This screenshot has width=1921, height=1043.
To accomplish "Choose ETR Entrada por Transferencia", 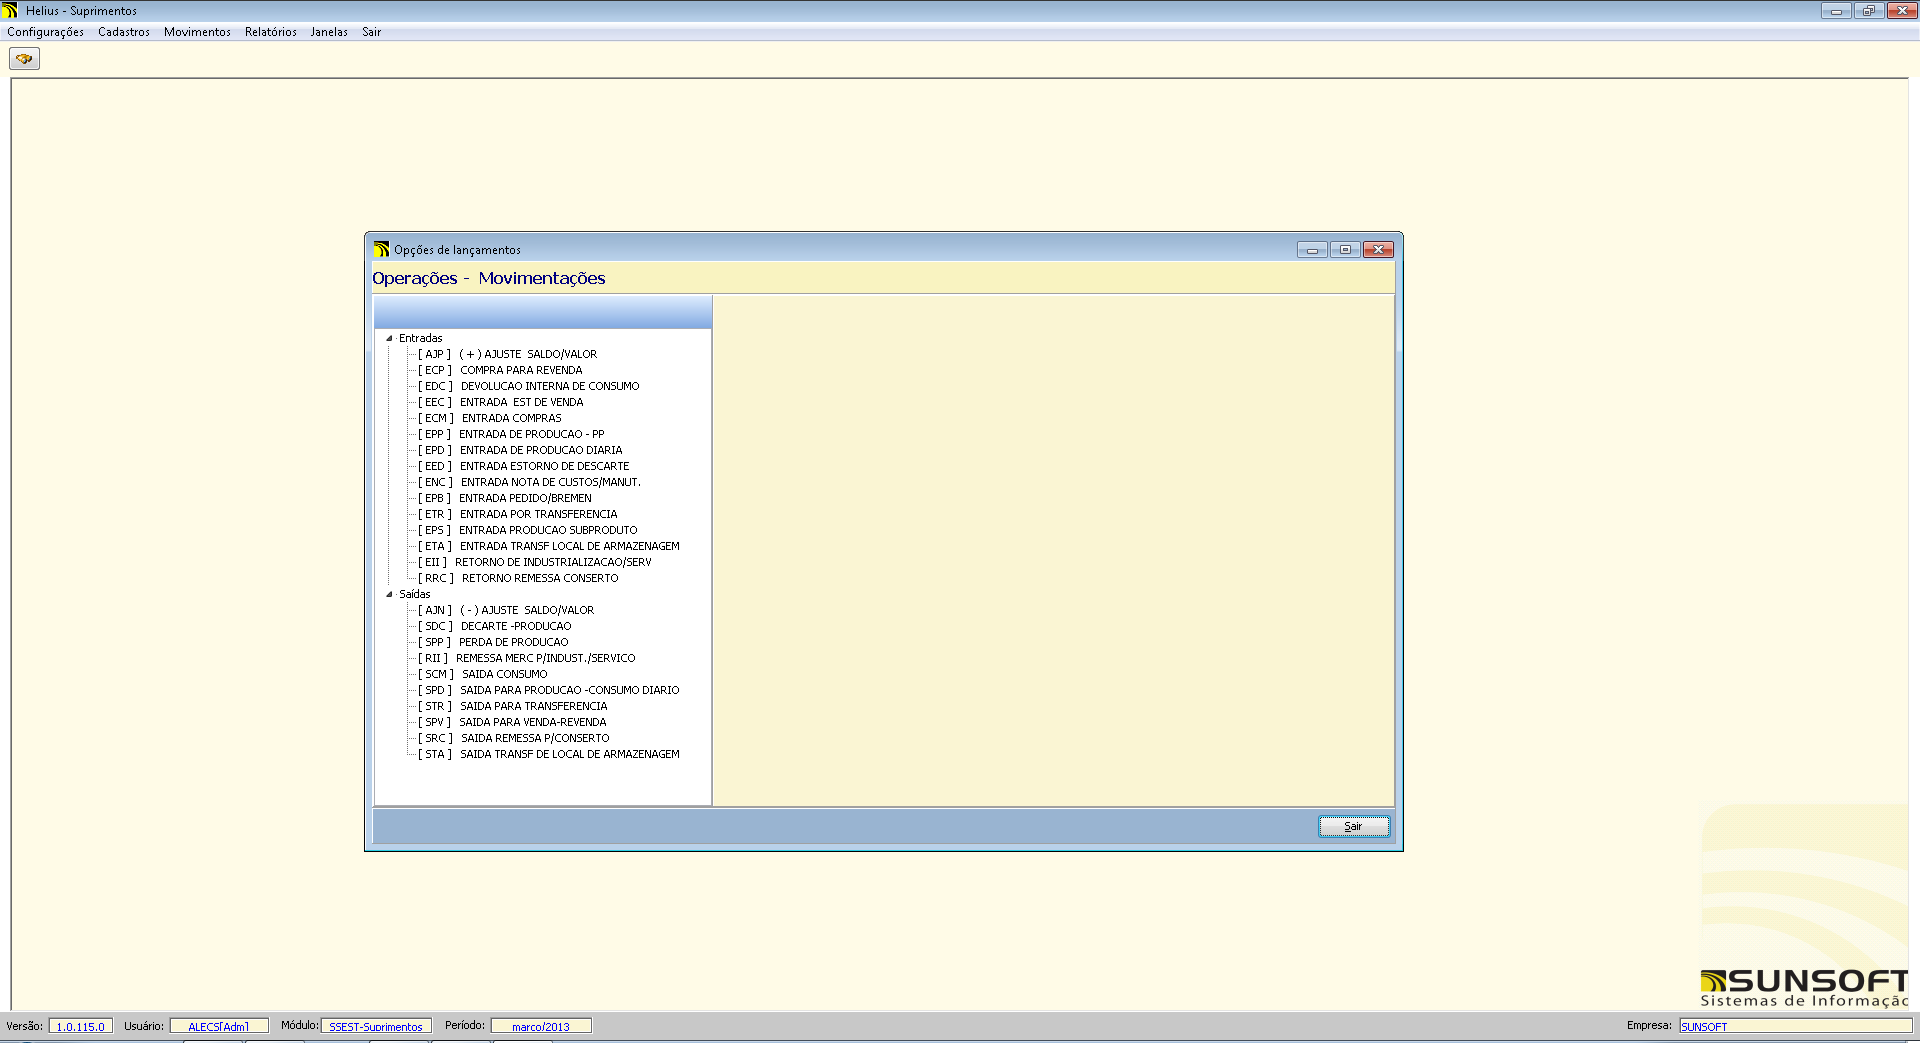I will (537, 514).
